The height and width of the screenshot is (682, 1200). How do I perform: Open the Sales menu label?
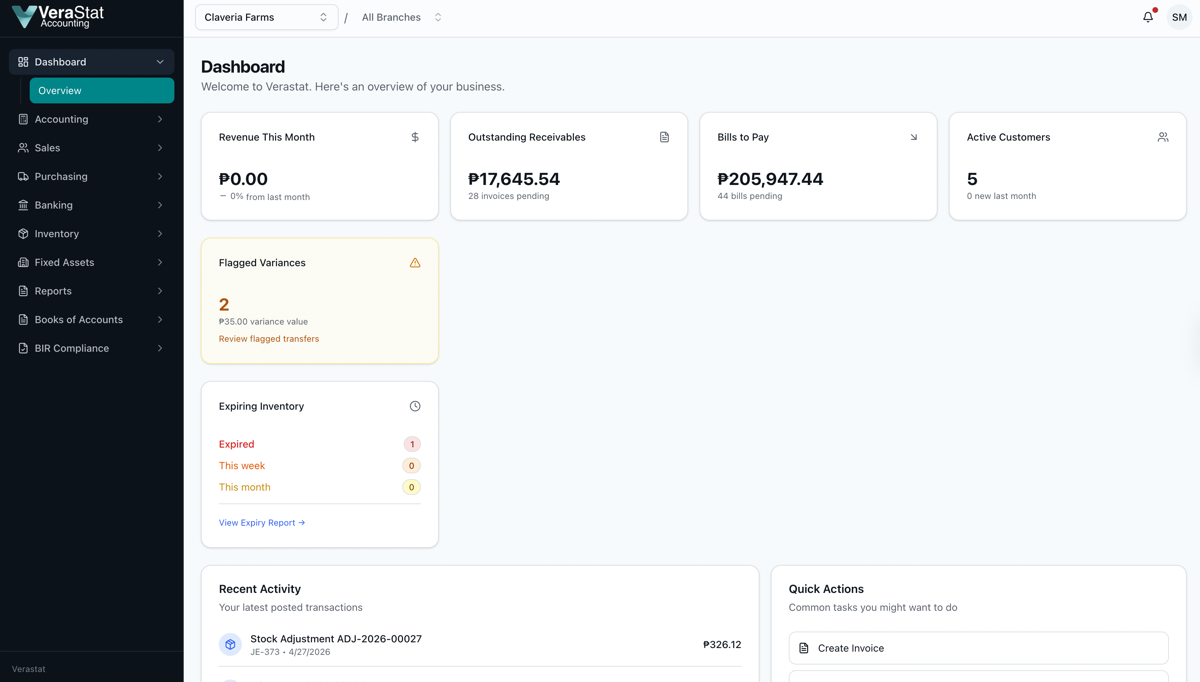[x=47, y=148]
